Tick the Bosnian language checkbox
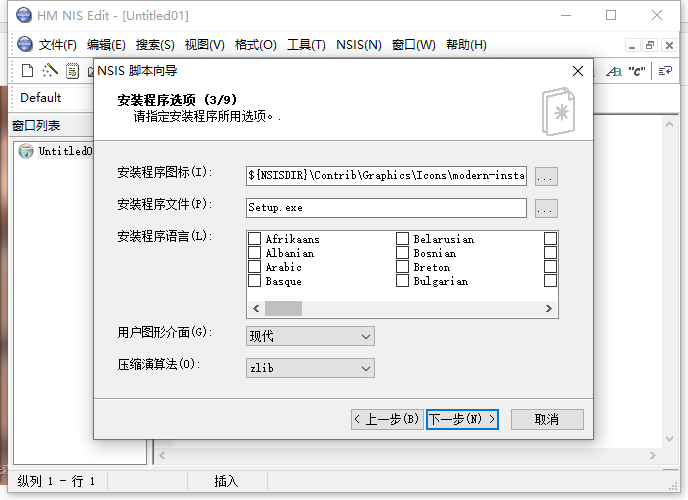The height and width of the screenshot is (500, 688). pos(402,253)
